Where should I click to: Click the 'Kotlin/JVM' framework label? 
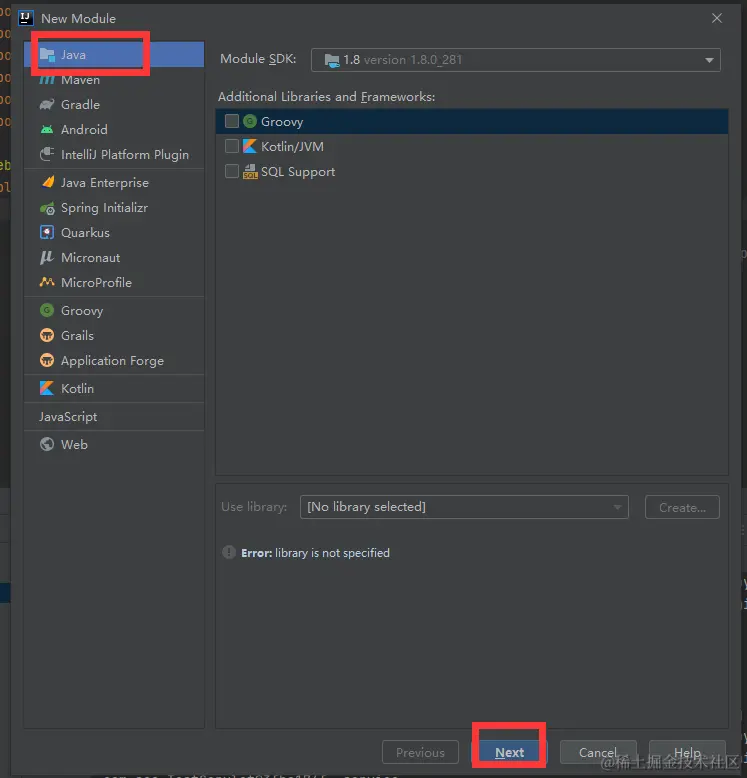click(292, 146)
